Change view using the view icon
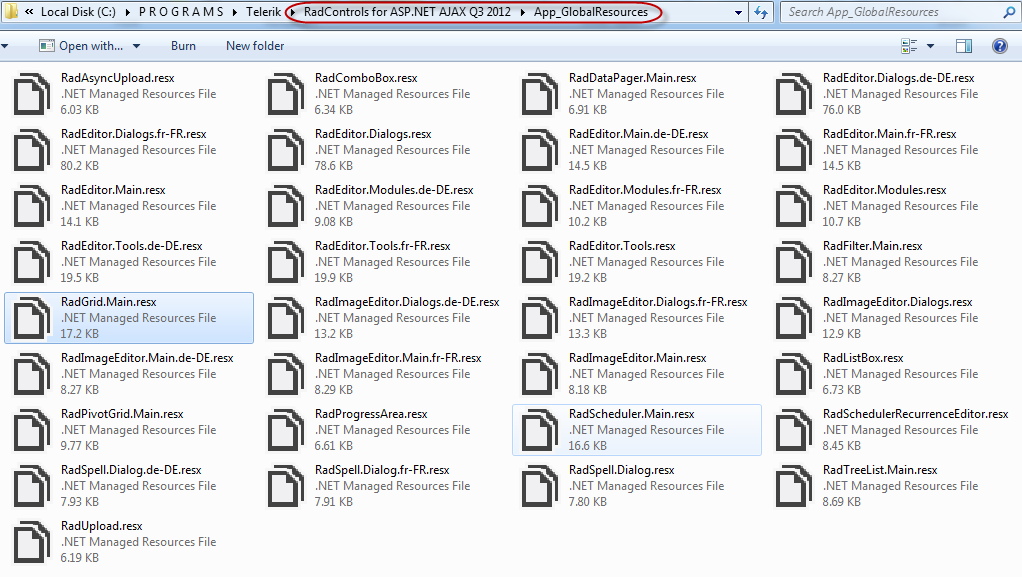 (x=909, y=46)
